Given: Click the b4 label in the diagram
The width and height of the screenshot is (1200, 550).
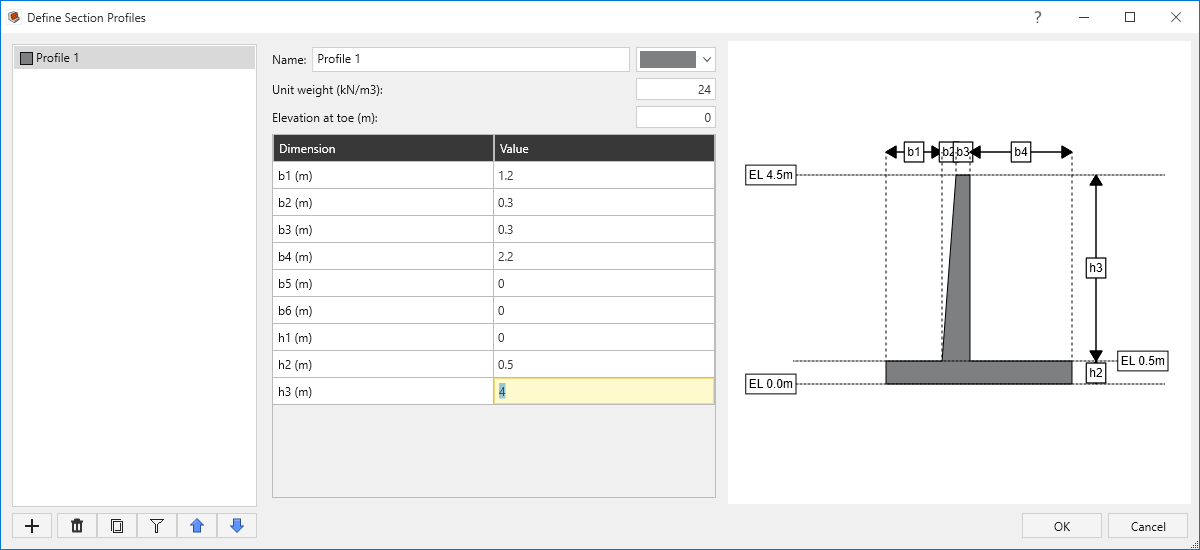Looking at the screenshot, I should click(x=1020, y=152).
